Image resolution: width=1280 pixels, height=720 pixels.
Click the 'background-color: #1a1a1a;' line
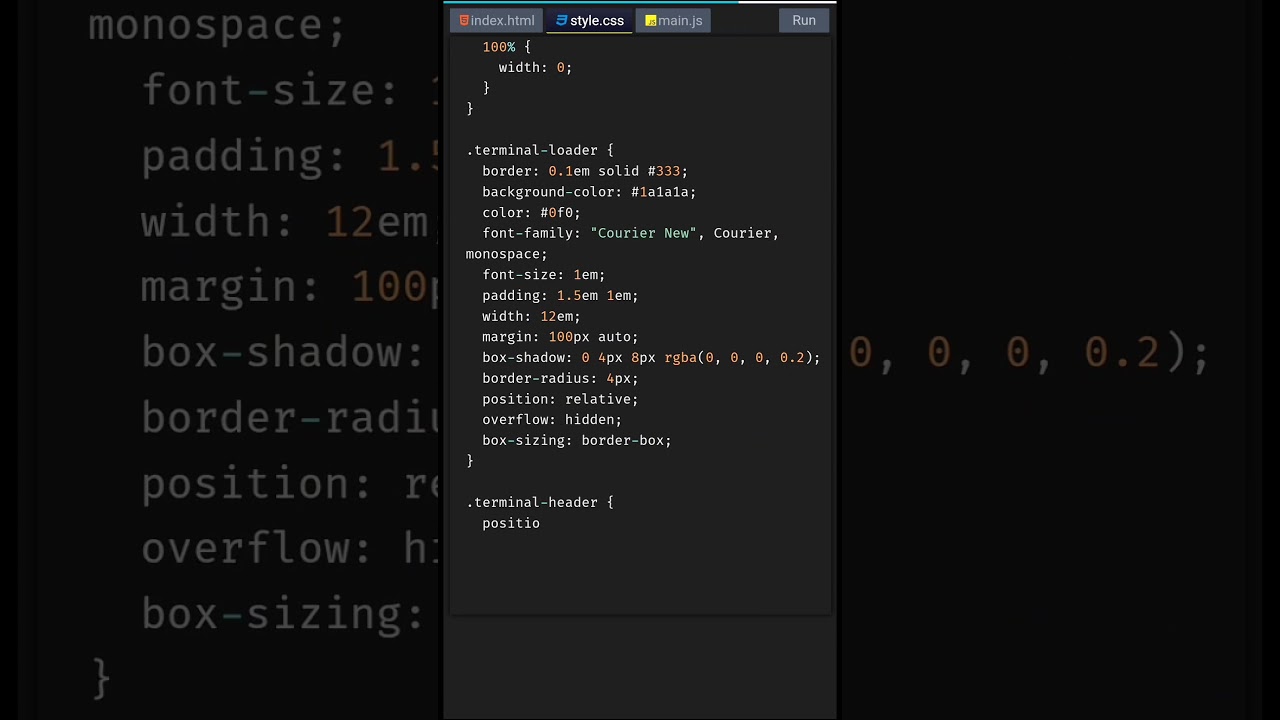tap(589, 192)
